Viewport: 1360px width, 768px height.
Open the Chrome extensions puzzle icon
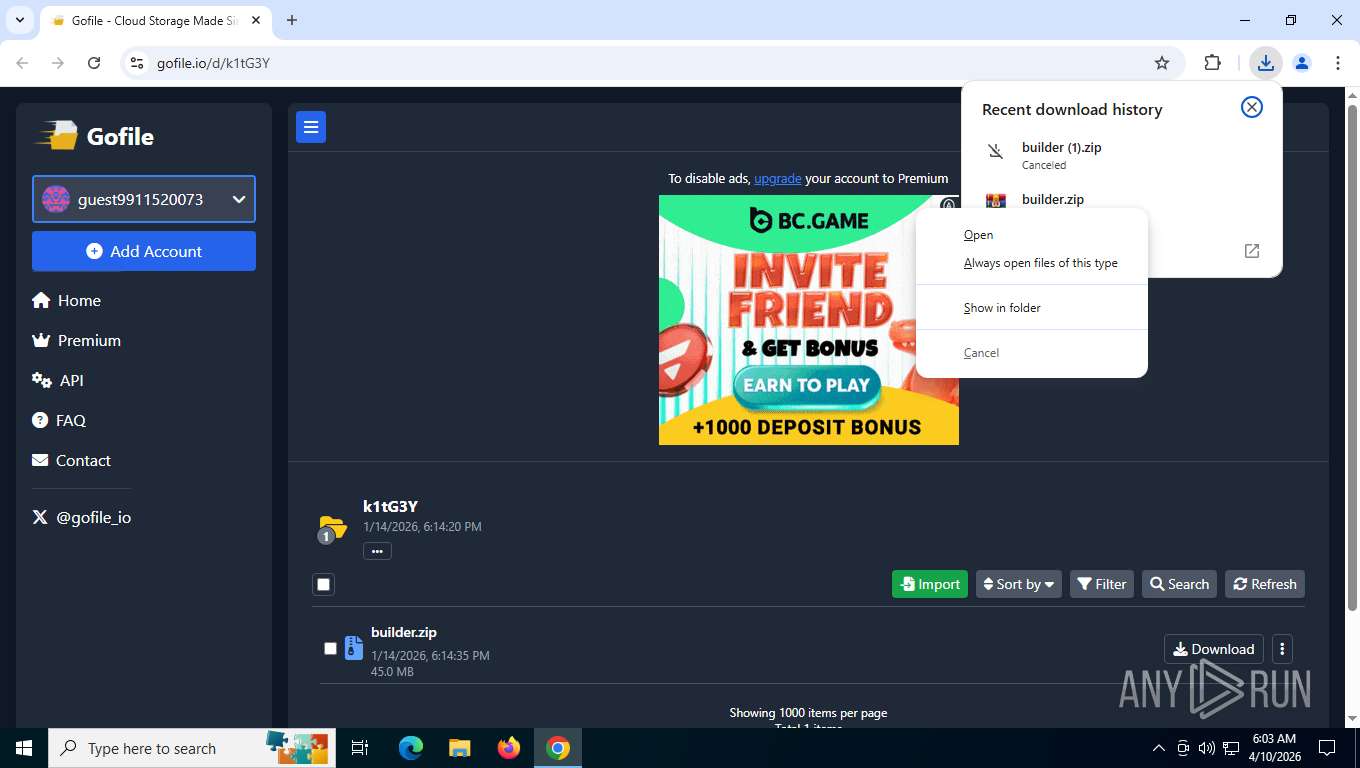(1213, 63)
